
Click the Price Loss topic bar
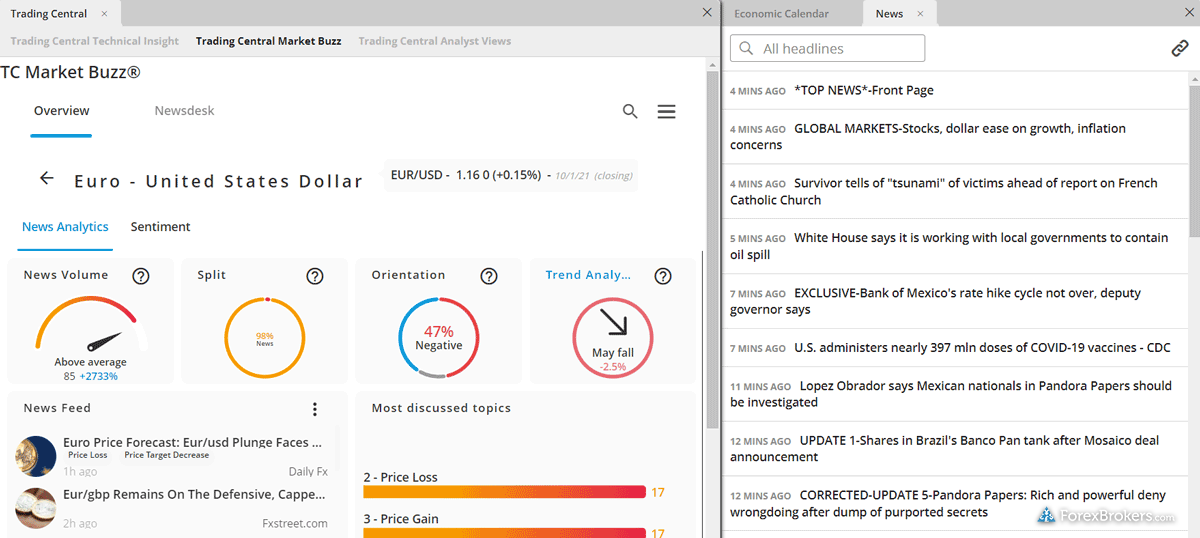tap(505, 492)
